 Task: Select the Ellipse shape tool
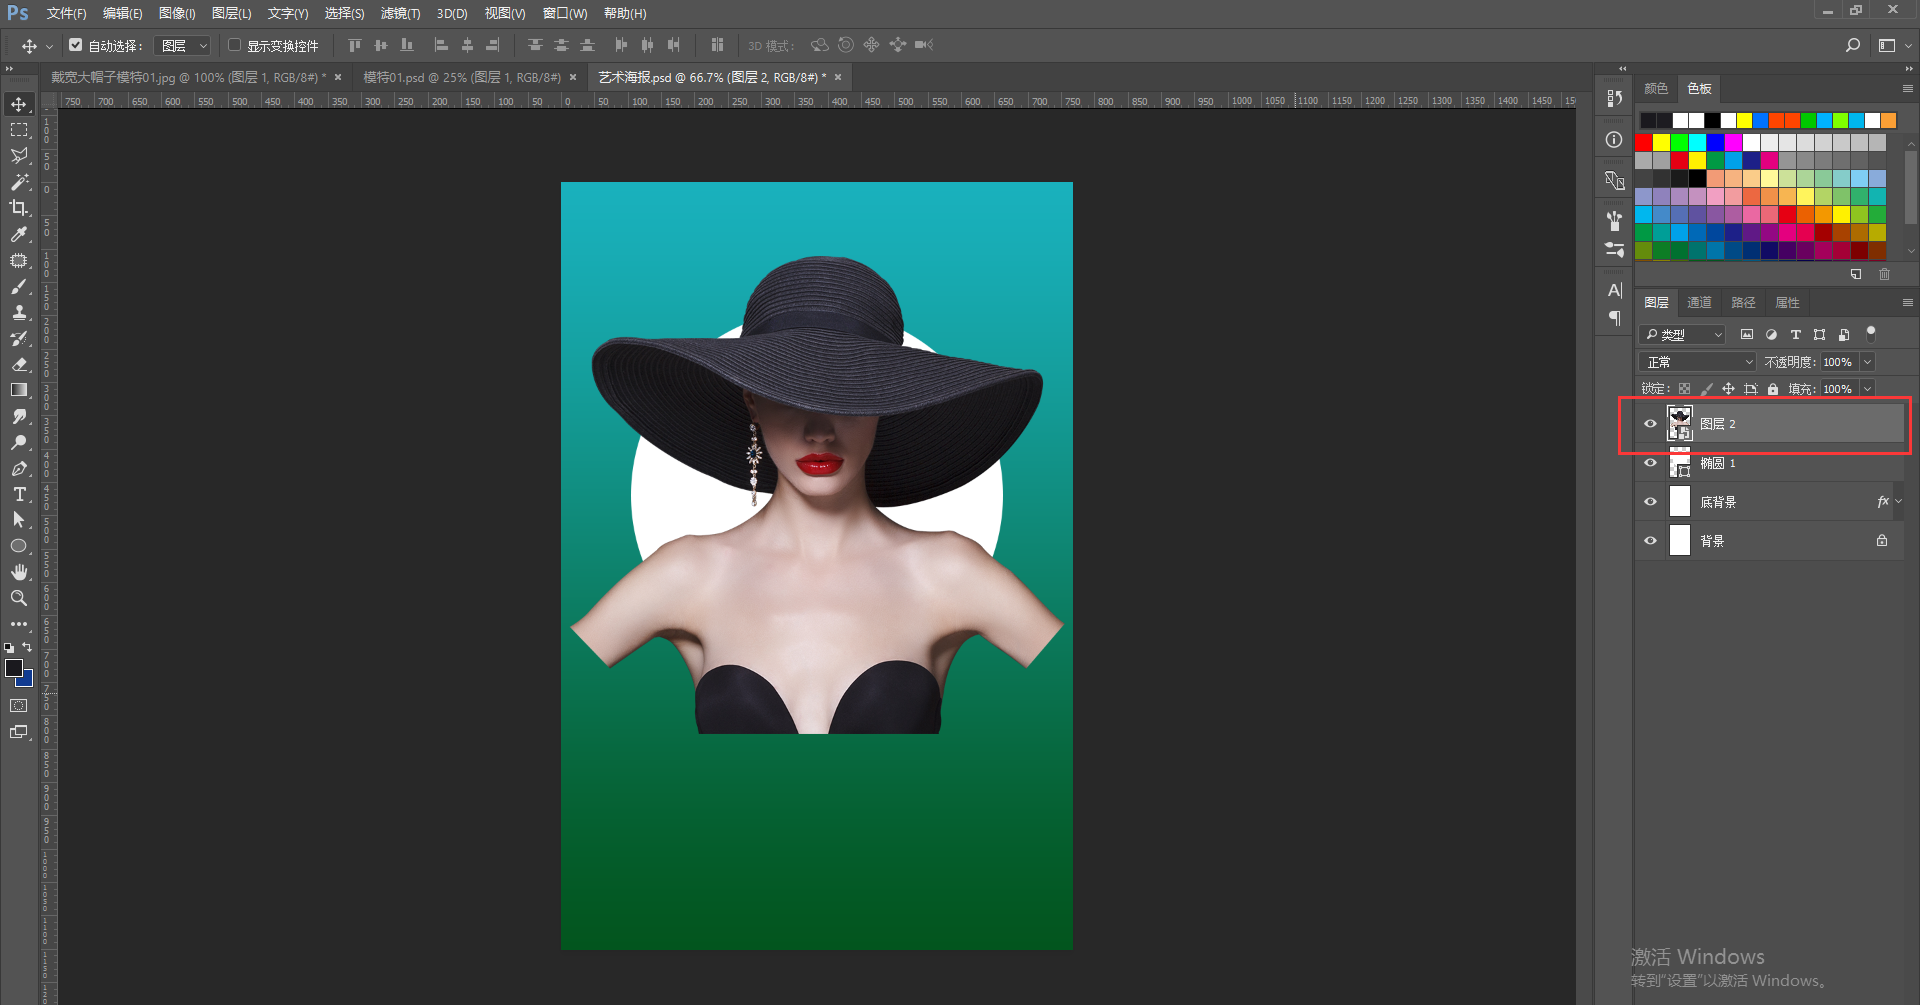coord(19,546)
